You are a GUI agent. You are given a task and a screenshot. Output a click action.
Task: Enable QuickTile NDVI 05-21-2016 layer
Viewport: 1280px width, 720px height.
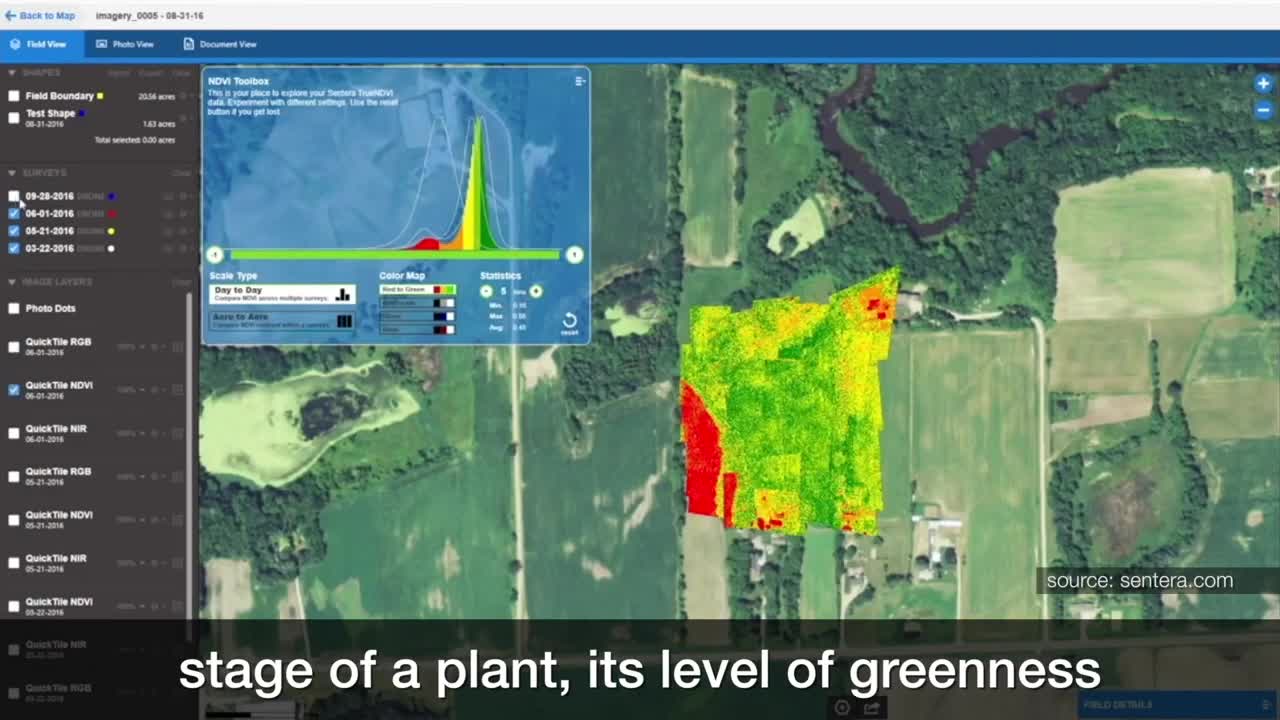(14, 520)
